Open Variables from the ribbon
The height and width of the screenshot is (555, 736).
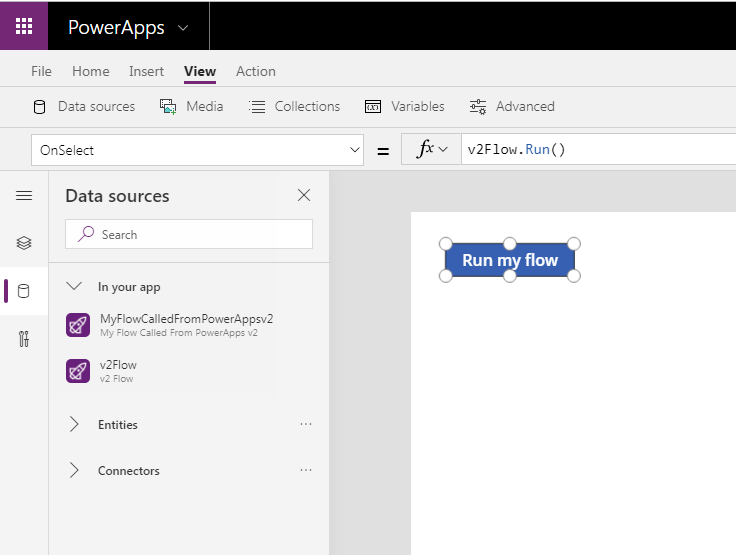(405, 107)
